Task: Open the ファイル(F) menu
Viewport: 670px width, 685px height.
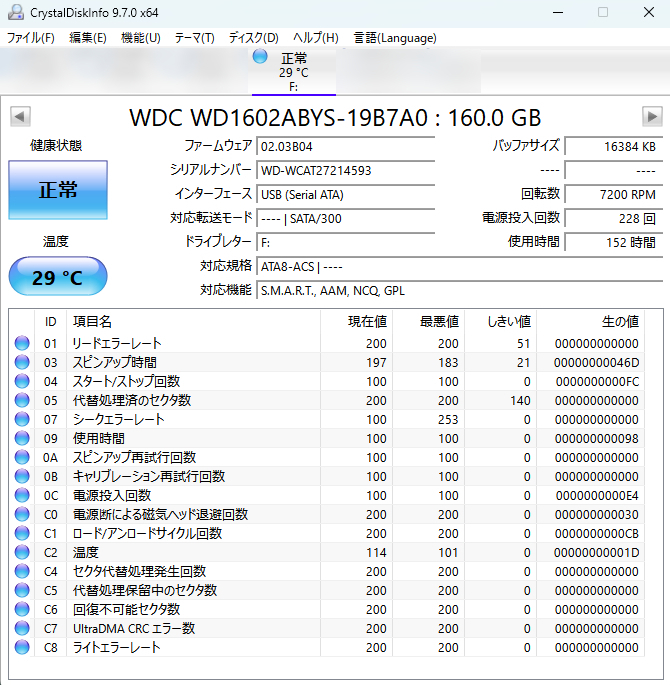Action: (x=31, y=38)
